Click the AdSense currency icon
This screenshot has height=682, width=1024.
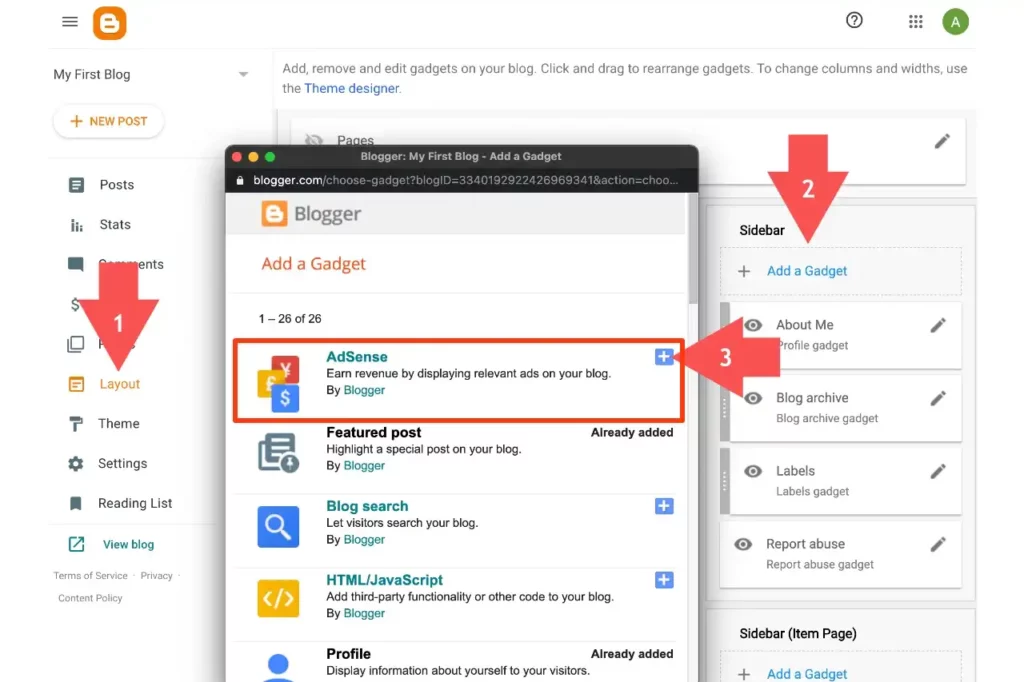(279, 384)
